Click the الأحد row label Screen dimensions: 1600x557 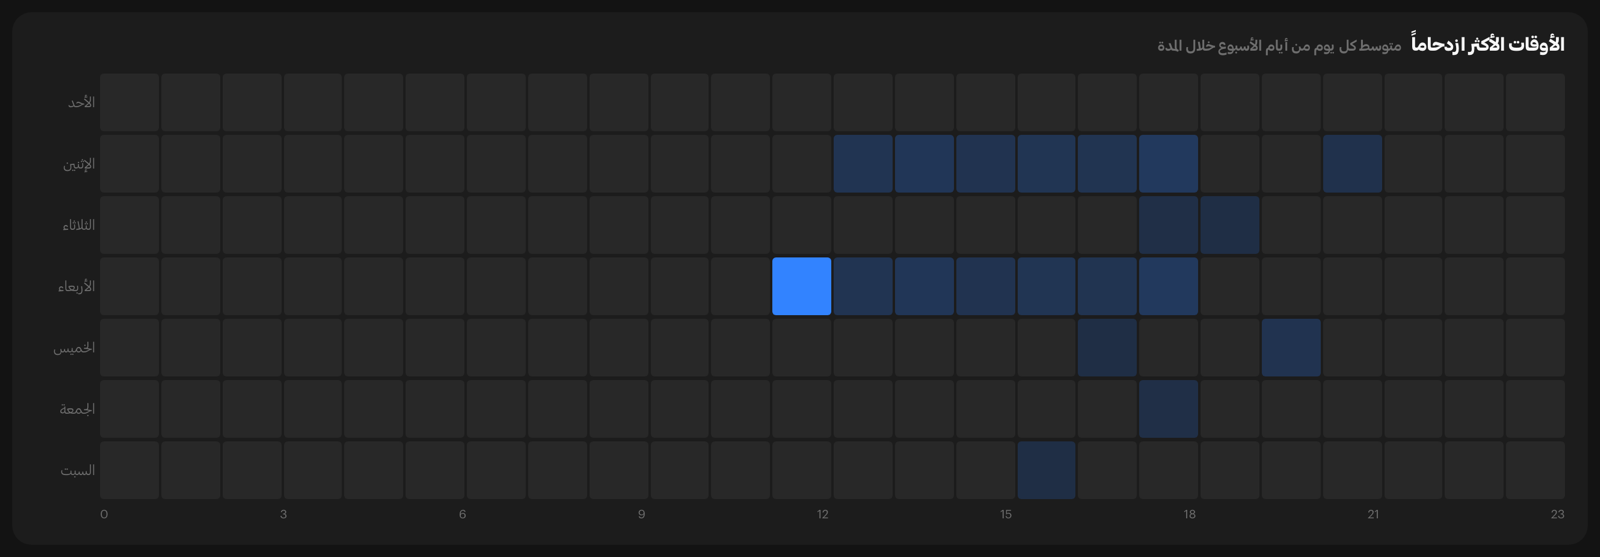point(81,103)
